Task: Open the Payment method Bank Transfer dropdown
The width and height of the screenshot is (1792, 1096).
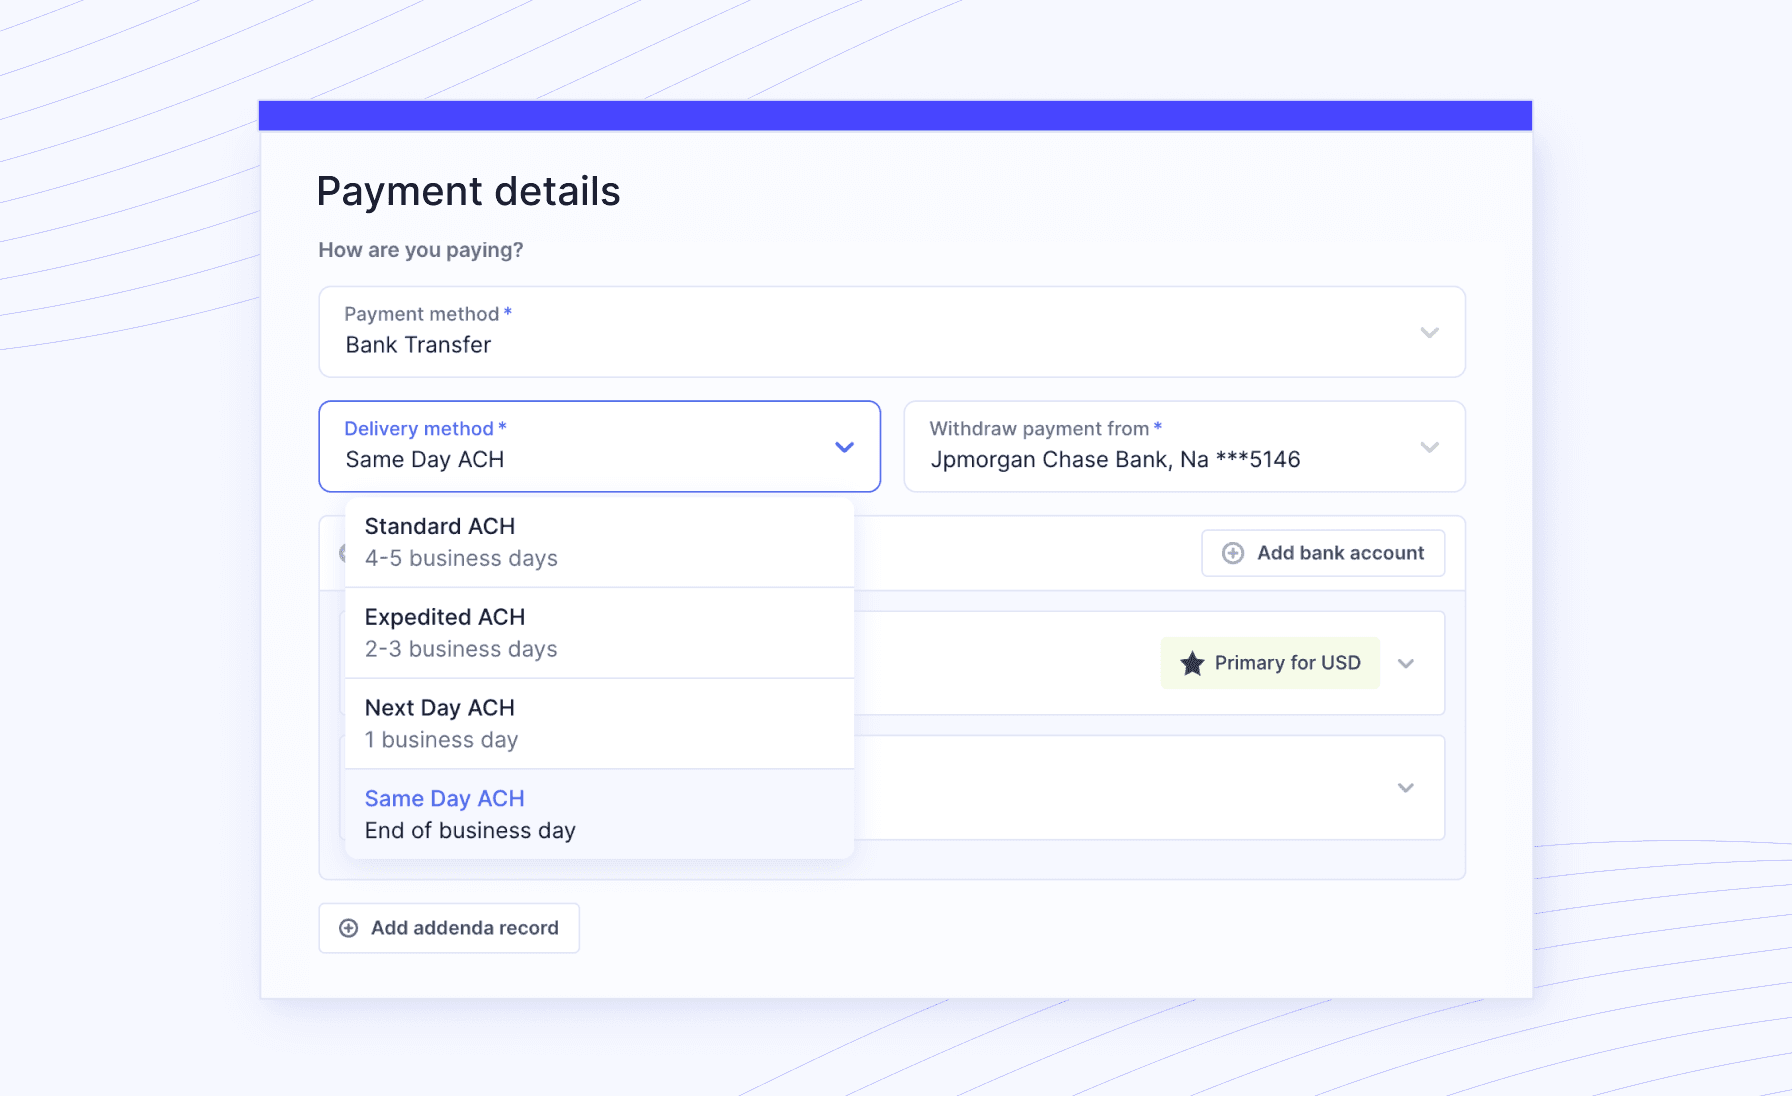Action: tap(890, 332)
